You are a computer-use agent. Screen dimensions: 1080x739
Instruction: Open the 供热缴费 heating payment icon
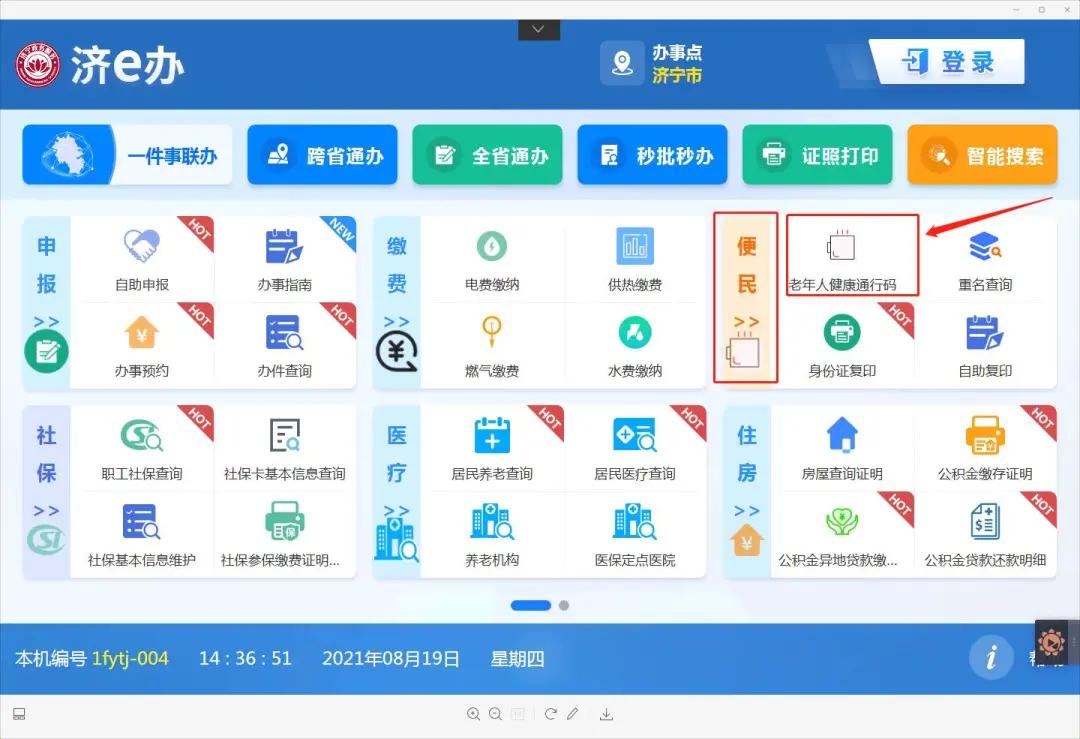click(x=634, y=246)
